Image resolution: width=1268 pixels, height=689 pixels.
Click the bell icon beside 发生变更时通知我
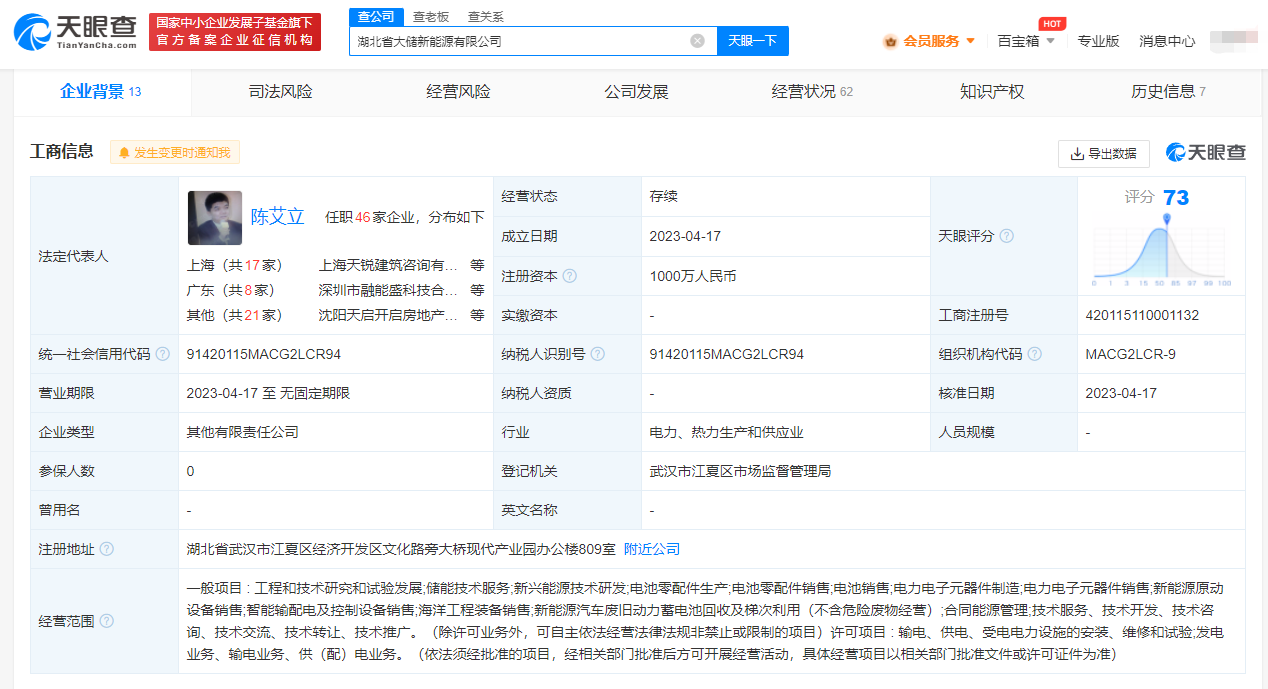pyautogui.click(x=124, y=151)
